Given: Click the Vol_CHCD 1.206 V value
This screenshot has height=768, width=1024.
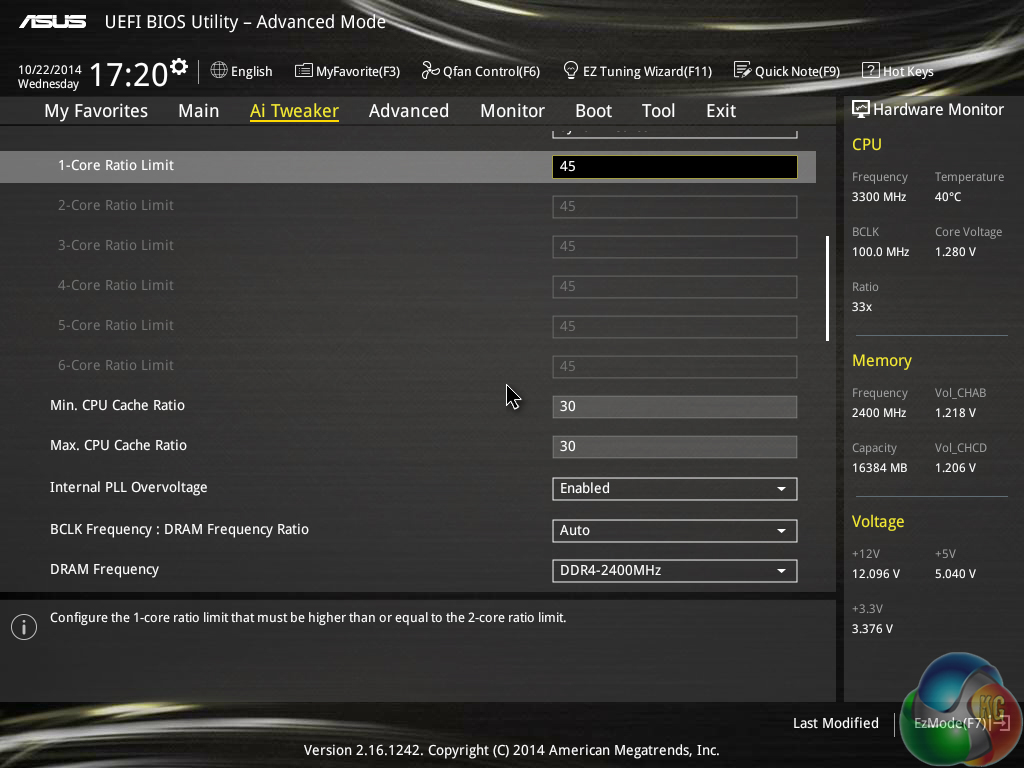Looking at the screenshot, I should click(x=955, y=468).
